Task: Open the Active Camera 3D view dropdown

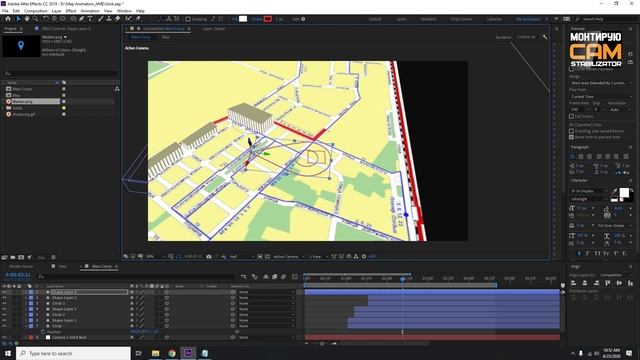Action: tap(289, 256)
